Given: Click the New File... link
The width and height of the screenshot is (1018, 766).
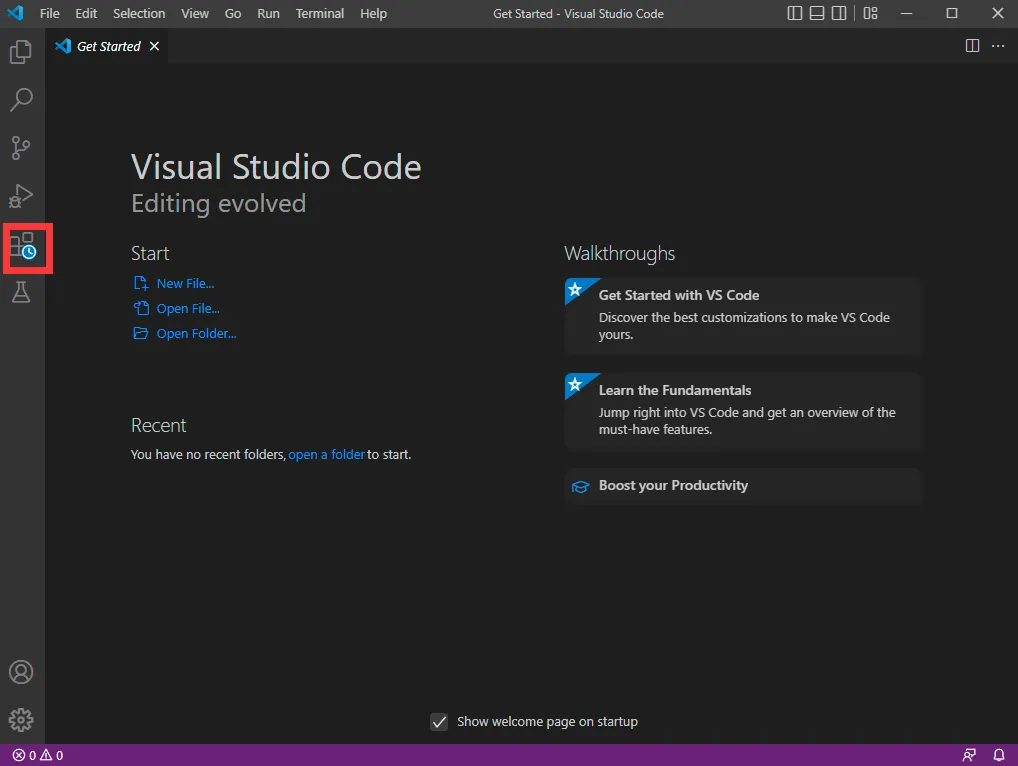Looking at the screenshot, I should (x=185, y=284).
